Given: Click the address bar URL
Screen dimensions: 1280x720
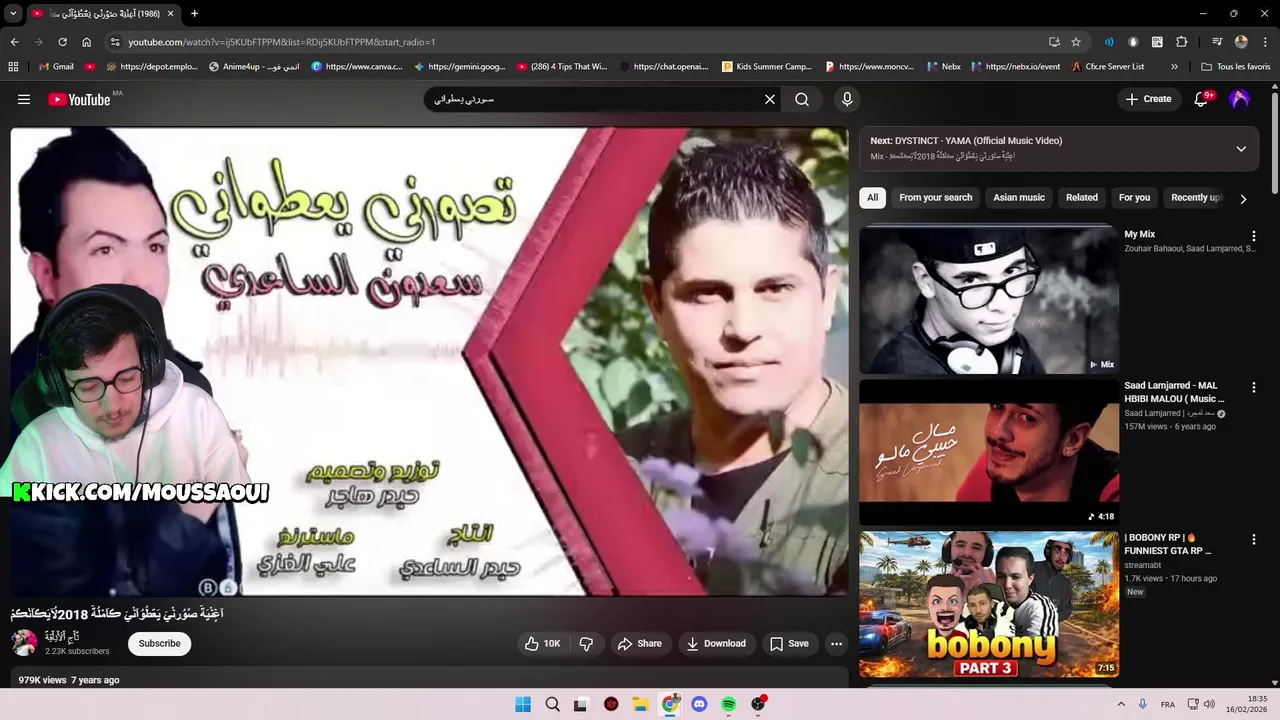Looking at the screenshot, I should tap(281, 42).
